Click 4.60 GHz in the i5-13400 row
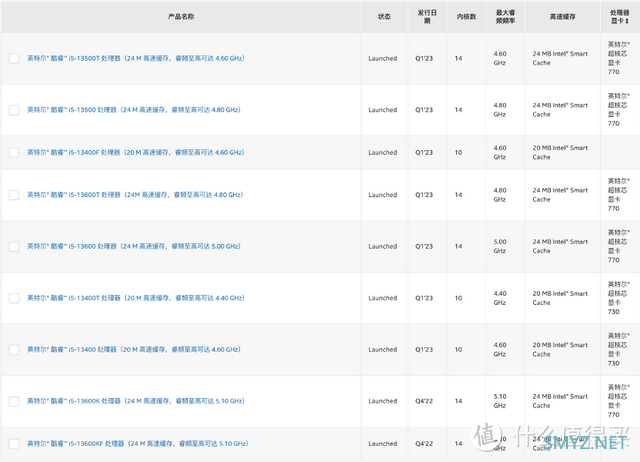640x462 pixels. (x=500, y=349)
